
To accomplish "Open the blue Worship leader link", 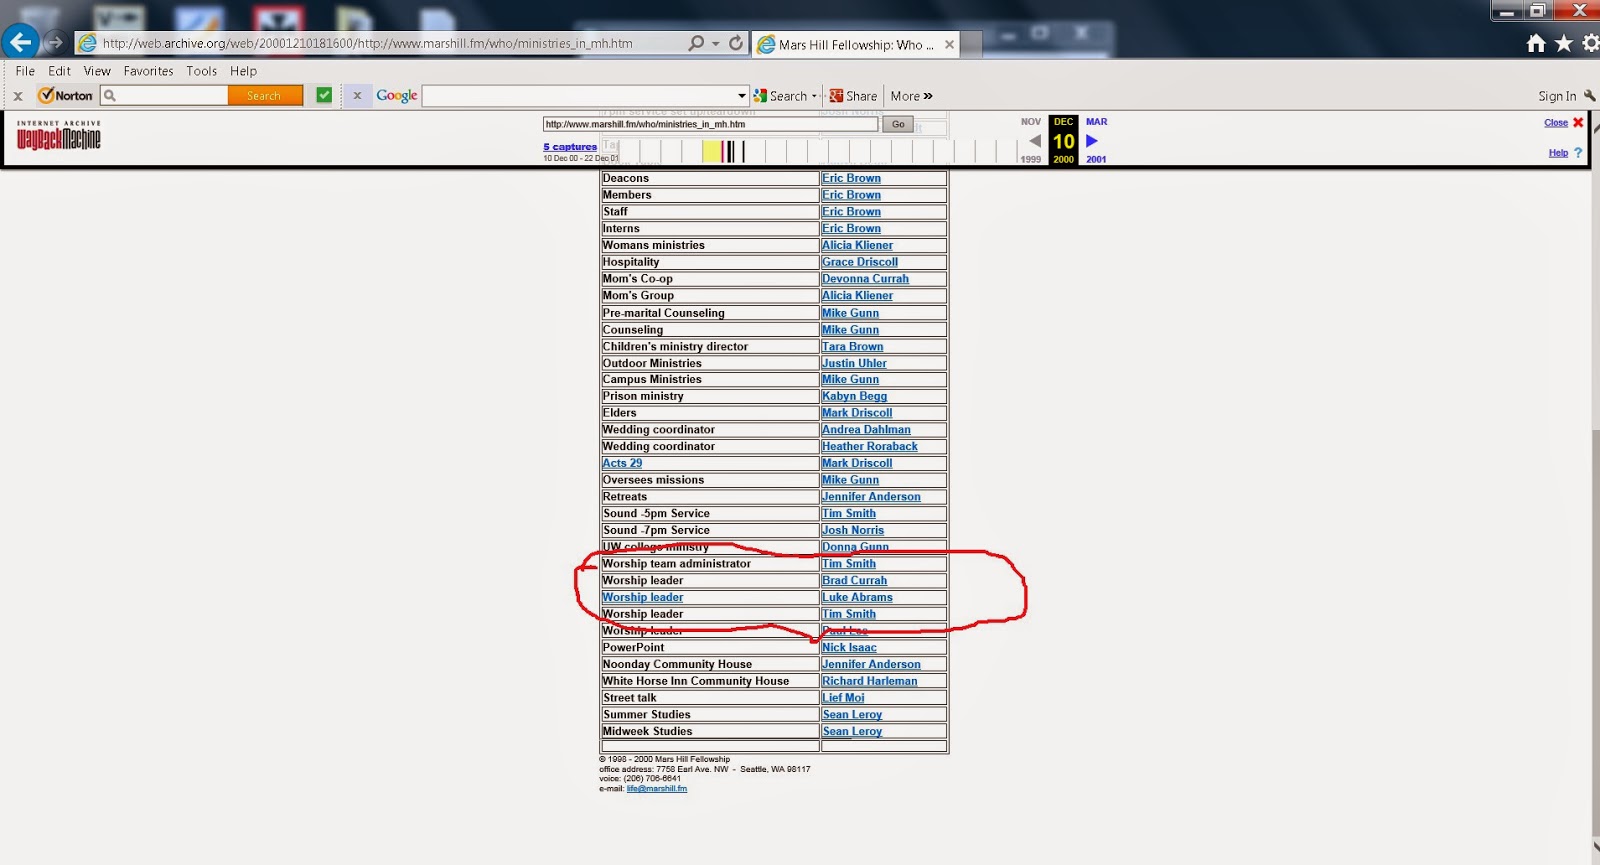I will click(642, 597).
